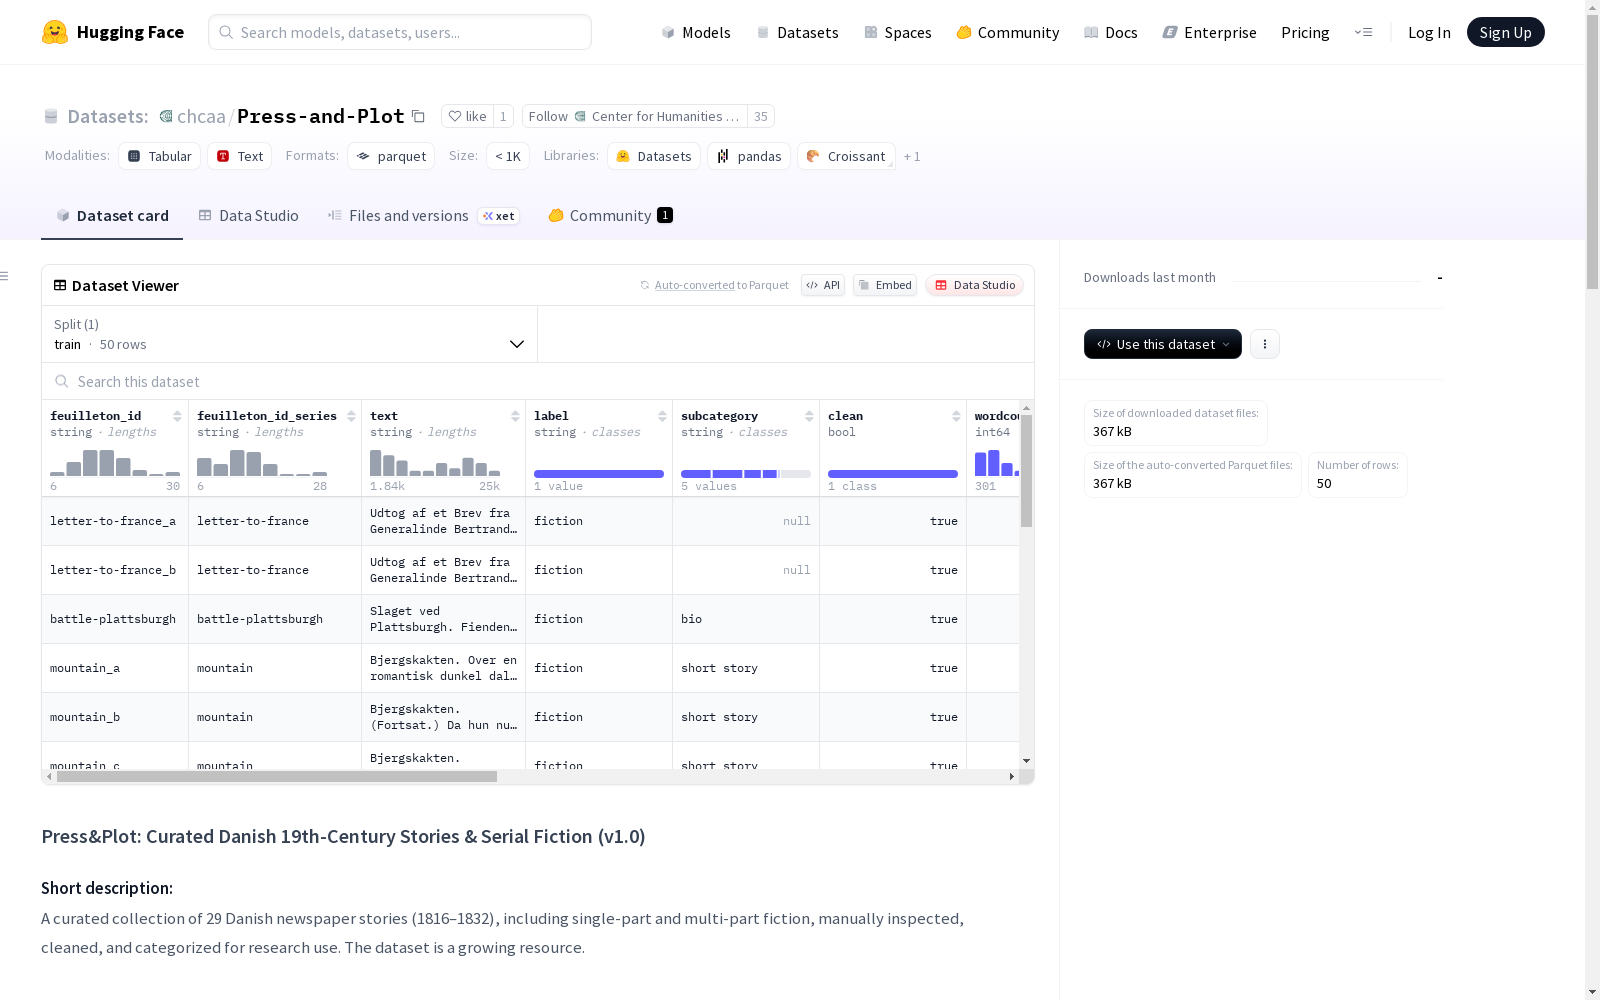Sort the label column
The image size is (1600, 1000).
662,416
